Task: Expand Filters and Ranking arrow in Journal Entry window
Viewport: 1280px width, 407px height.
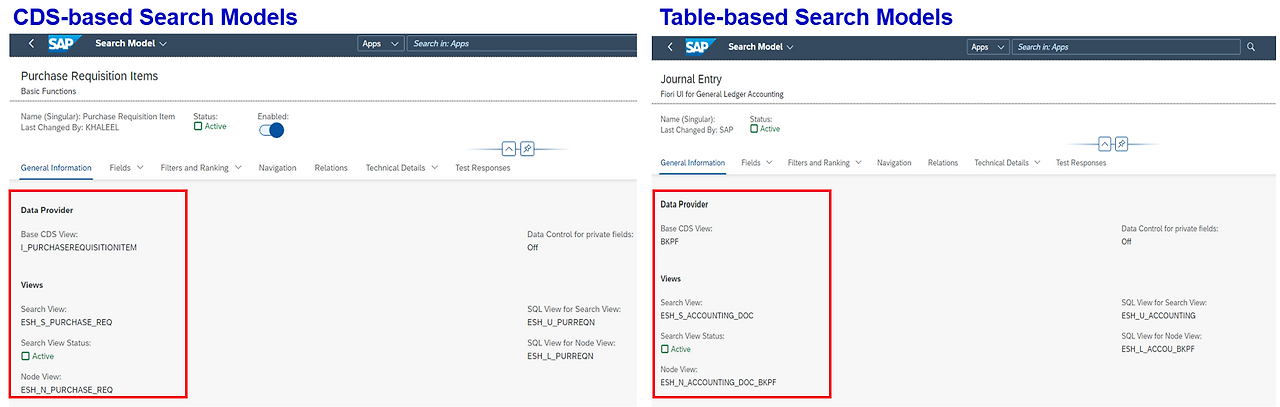Action: 859,162
